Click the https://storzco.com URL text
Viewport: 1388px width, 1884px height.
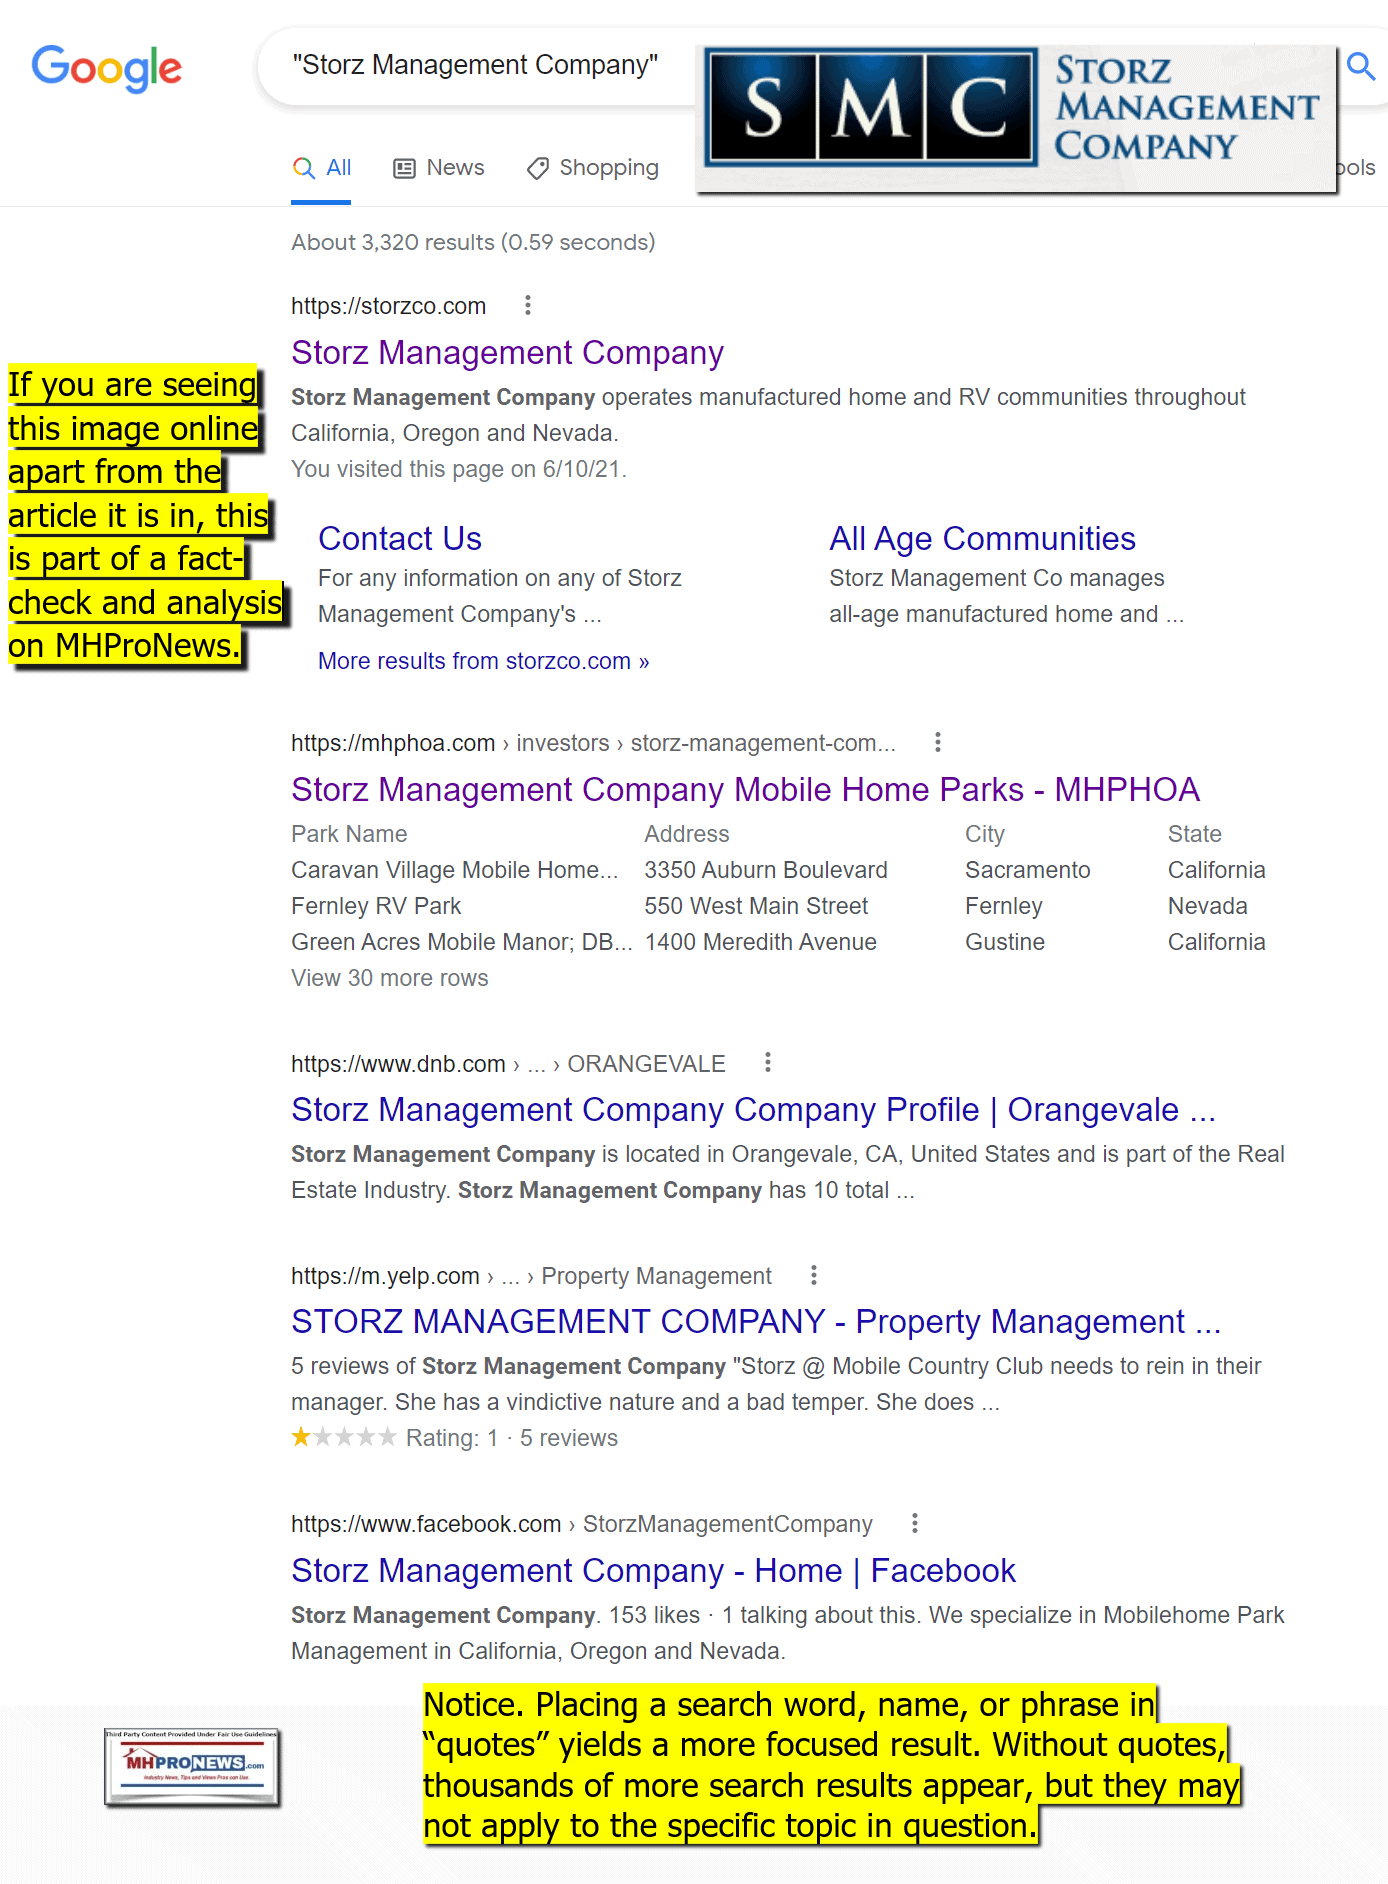(x=389, y=306)
